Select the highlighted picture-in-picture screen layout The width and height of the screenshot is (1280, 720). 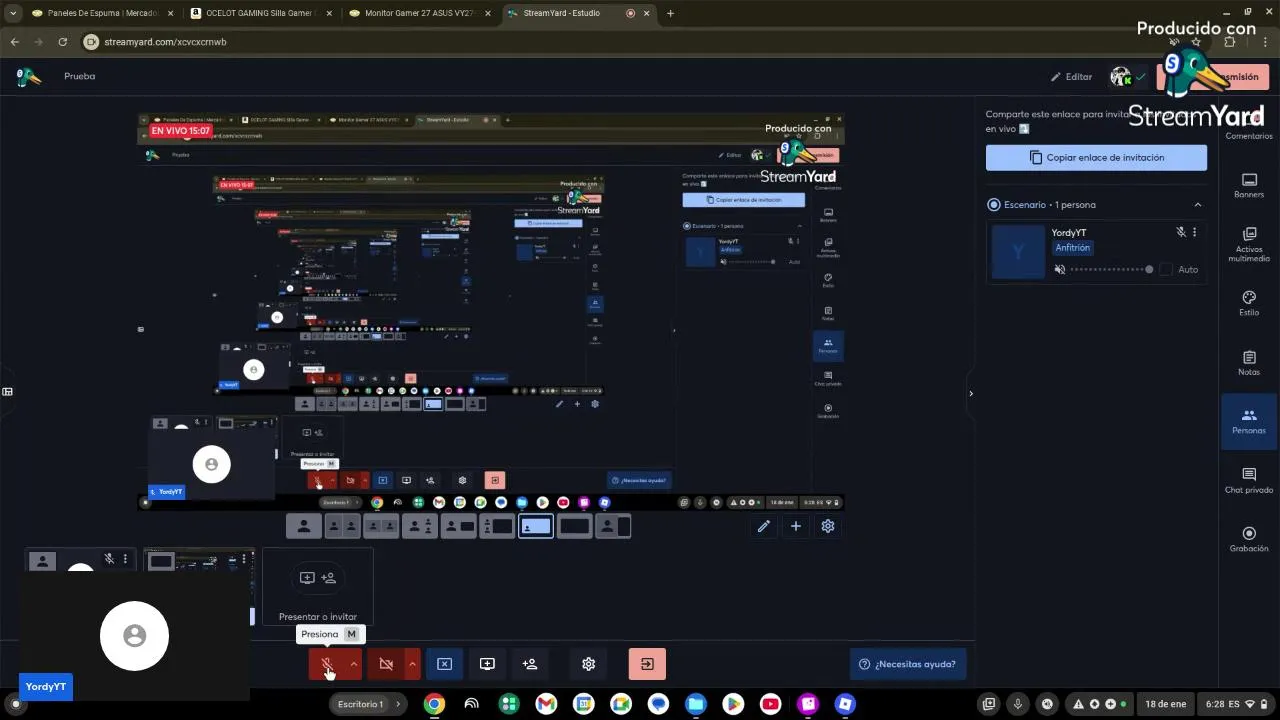(x=536, y=526)
